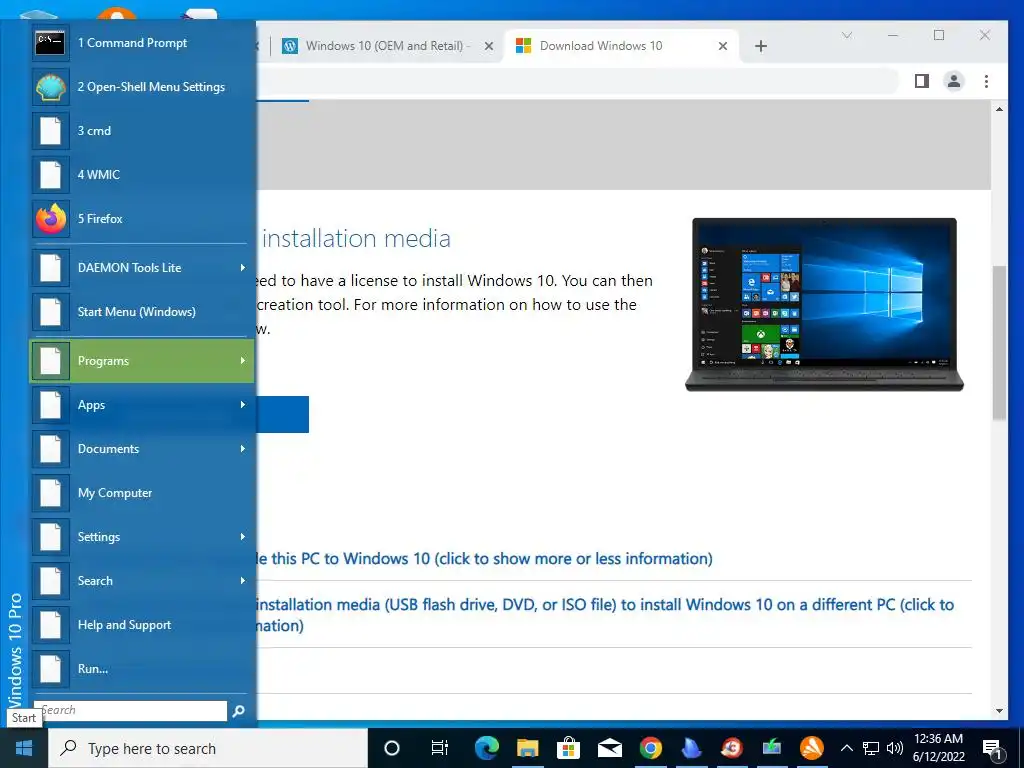1024x768 pixels.
Task: Open the Chrome profile avatar
Action: click(953, 81)
